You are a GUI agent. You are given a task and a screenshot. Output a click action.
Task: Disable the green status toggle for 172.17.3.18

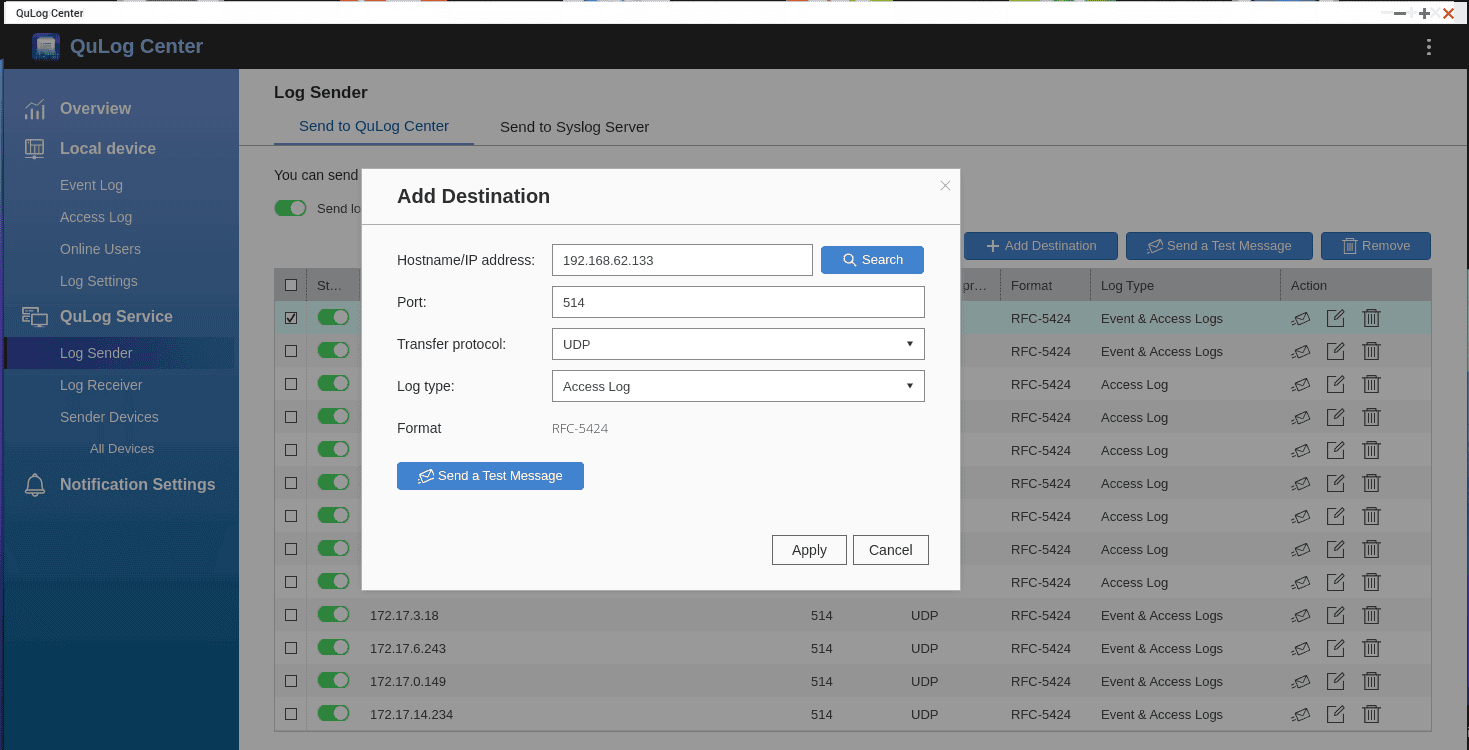(x=334, y=614)
